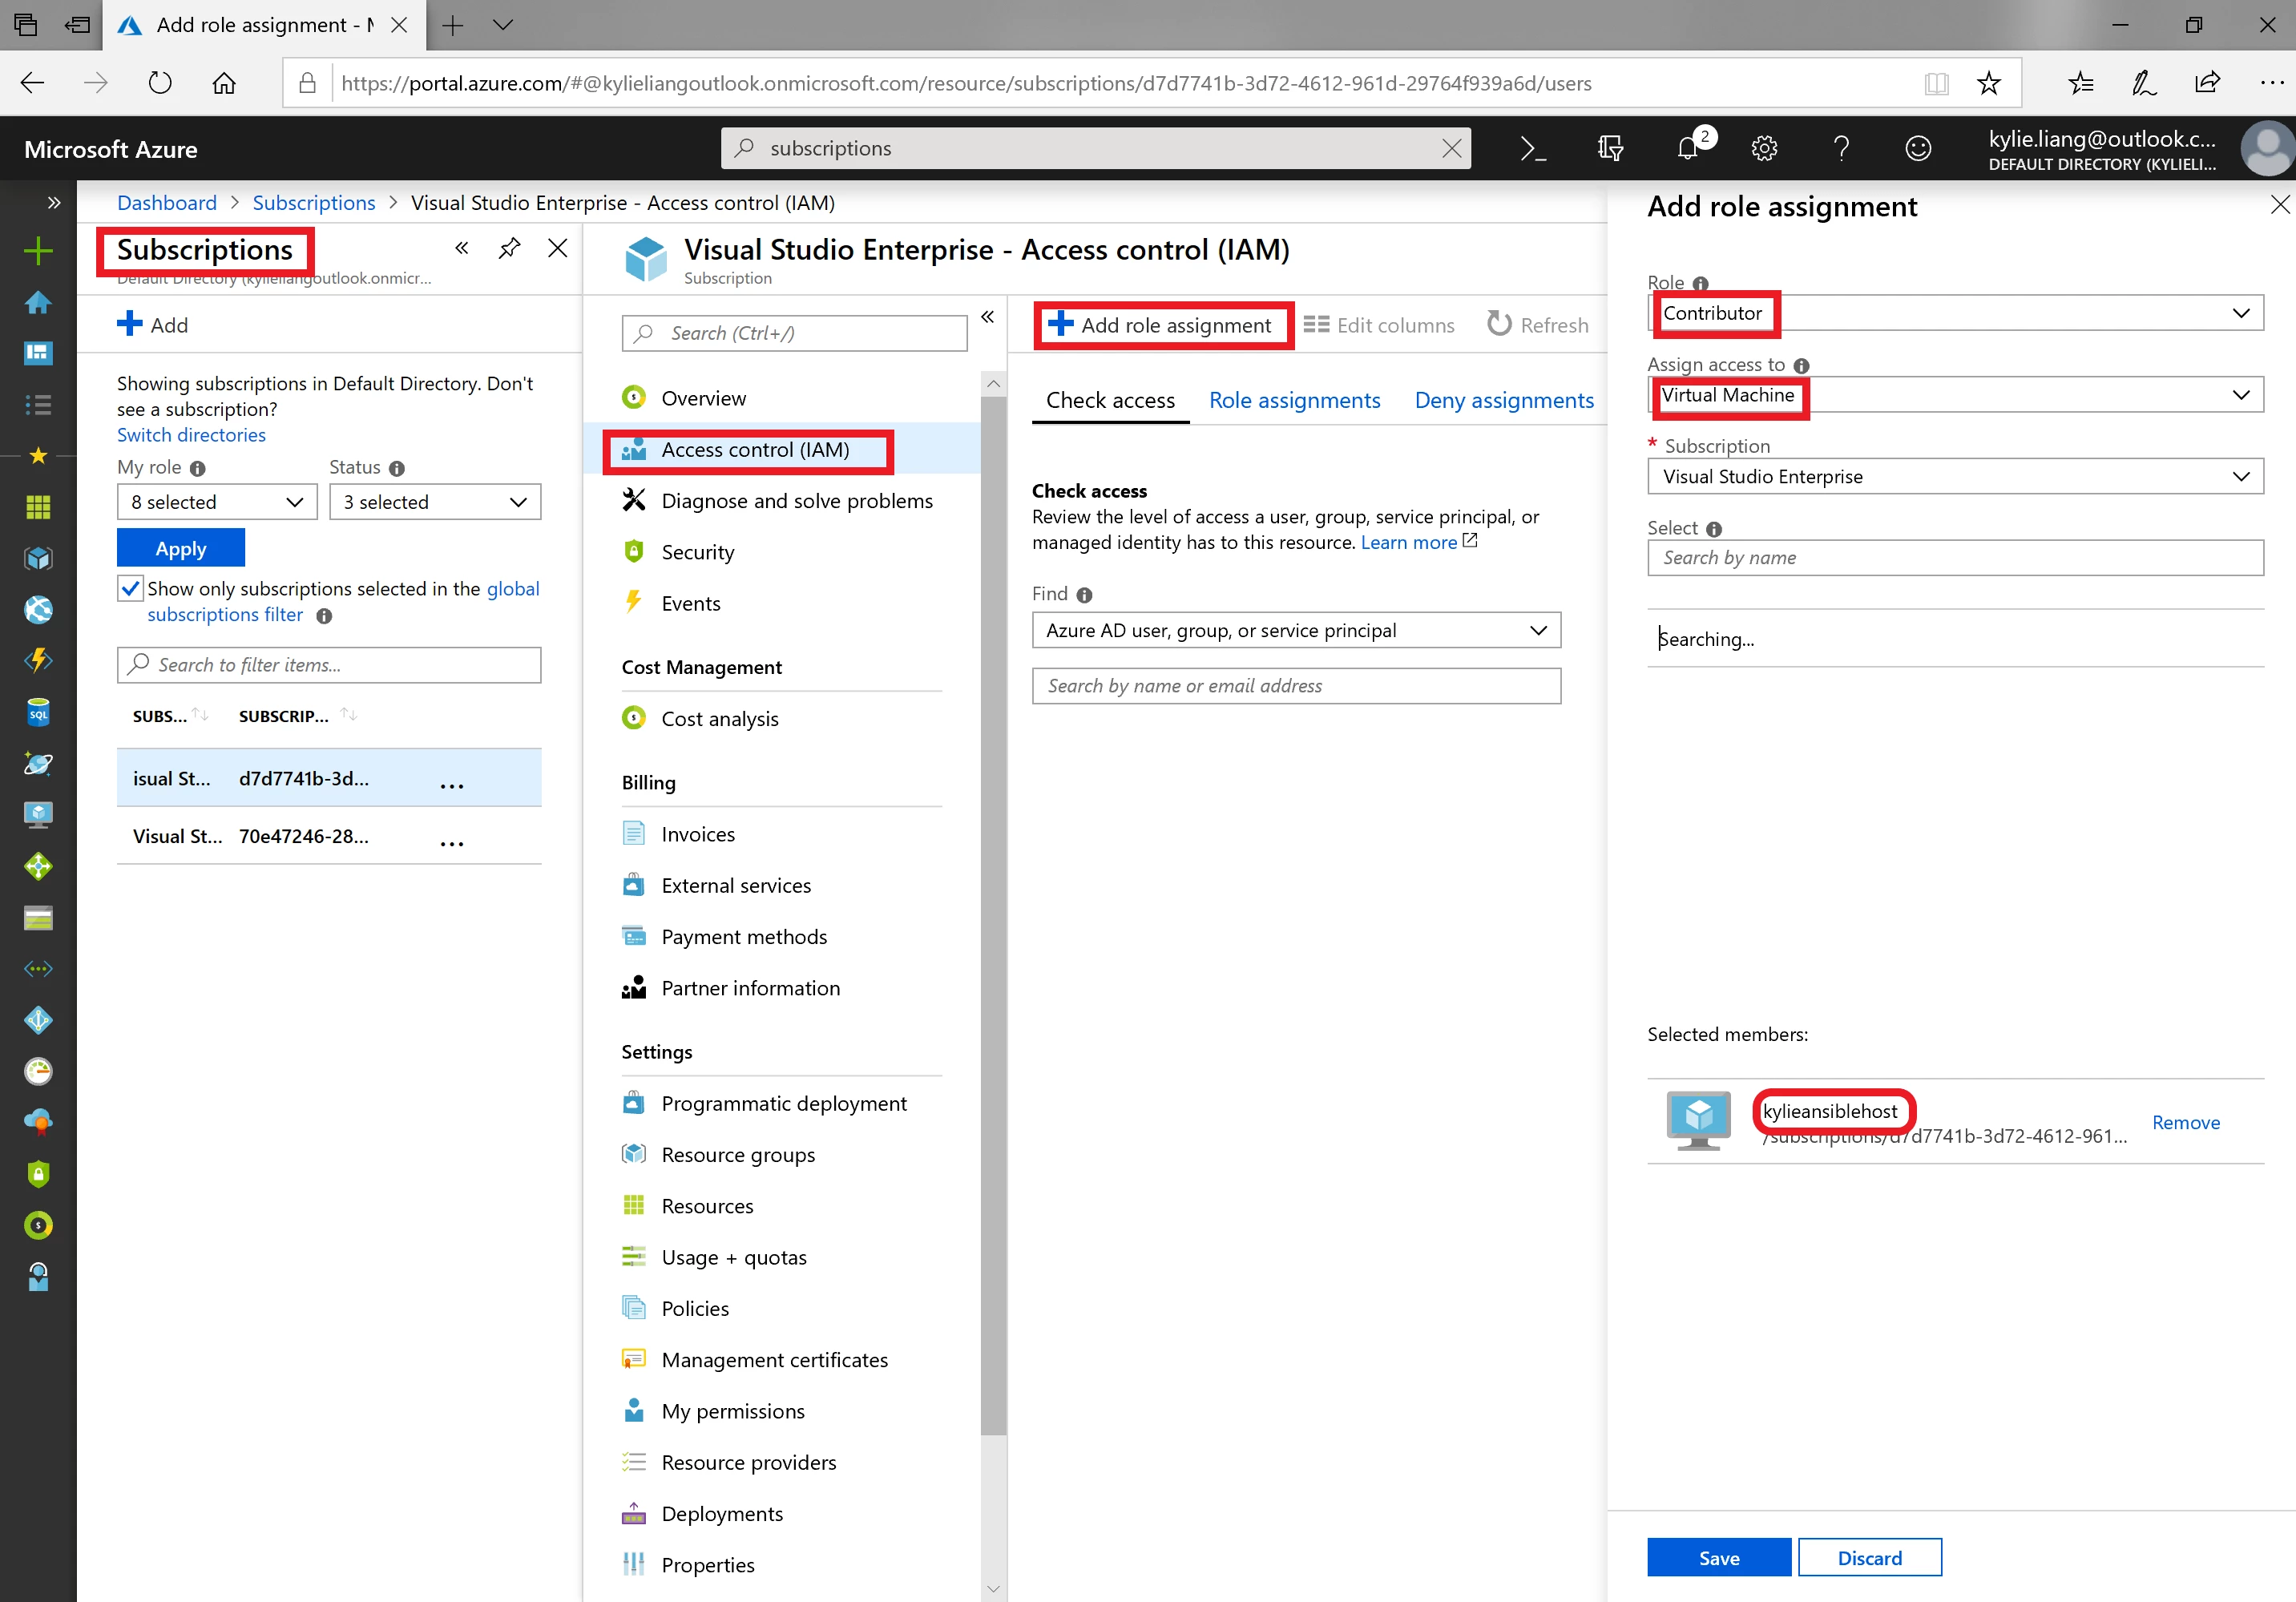Pin the Subscriptions blade
The width and height of the screenshot is (2296, 1602).
tap(509, 248)
